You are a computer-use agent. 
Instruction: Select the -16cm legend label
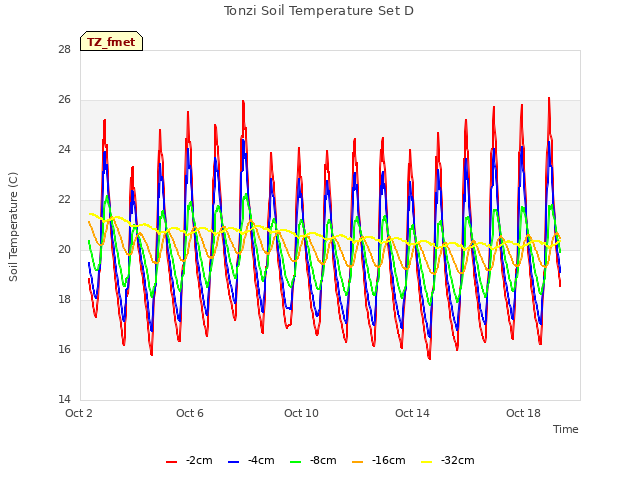pyautogui.click(x=389, y=460)
